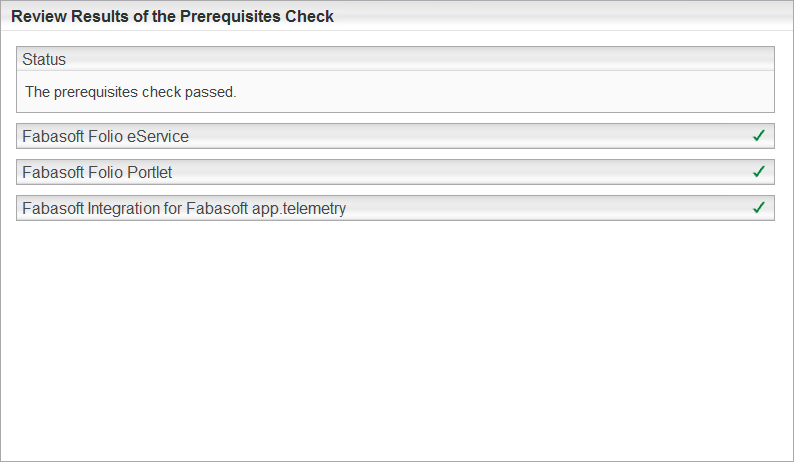Viewport: 794px width, 462px height.
Task: Click the word 'passed' in the status message
Action: point(210,92)
